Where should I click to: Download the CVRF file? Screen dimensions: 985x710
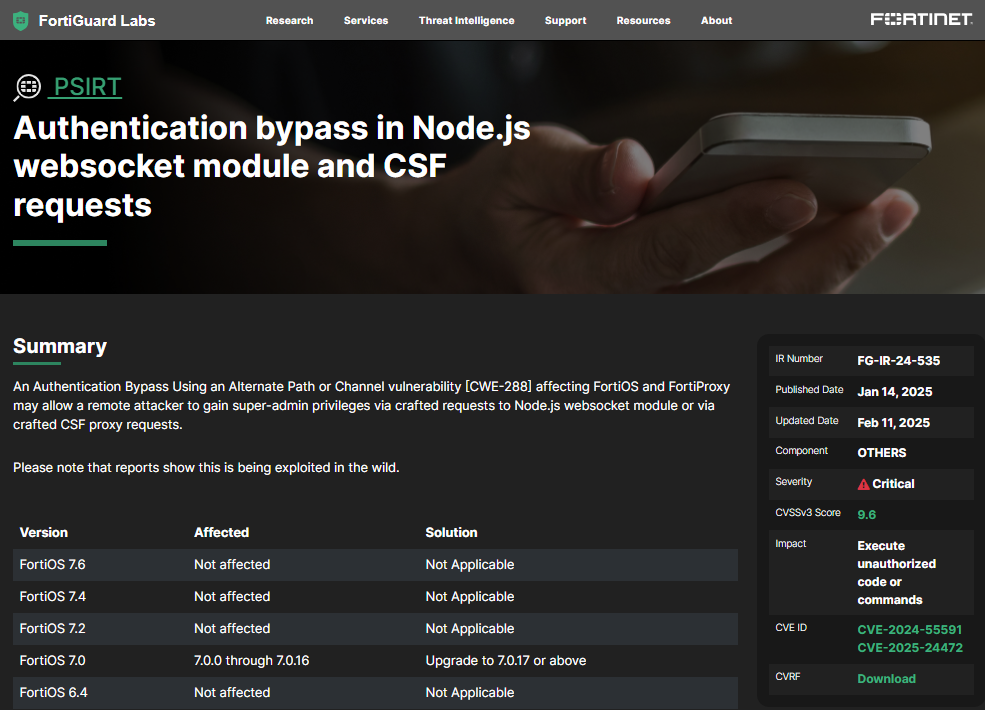[x=886, y=679]
